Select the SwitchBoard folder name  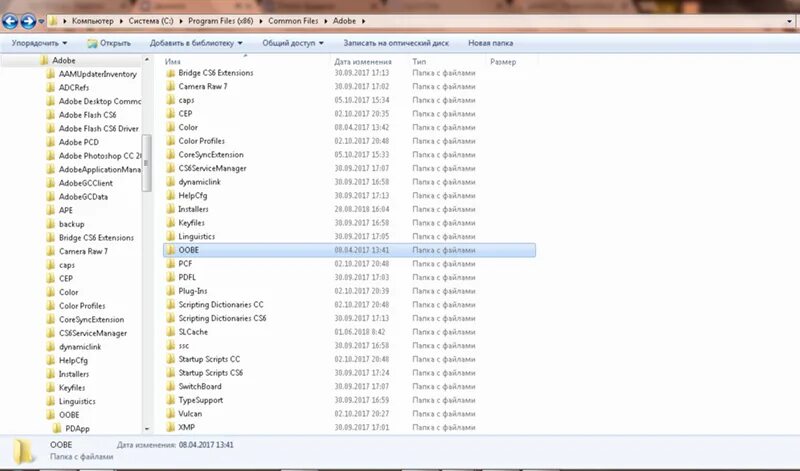(200, 386)
